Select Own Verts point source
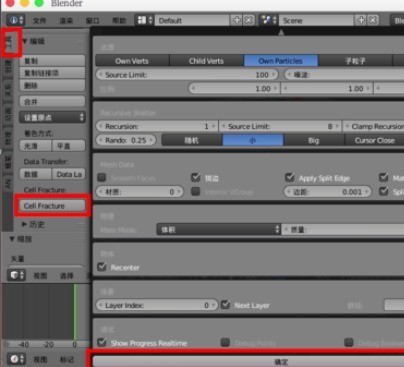Screen dimensions: 404x367 pyautogui.click(x=132, y=61)
